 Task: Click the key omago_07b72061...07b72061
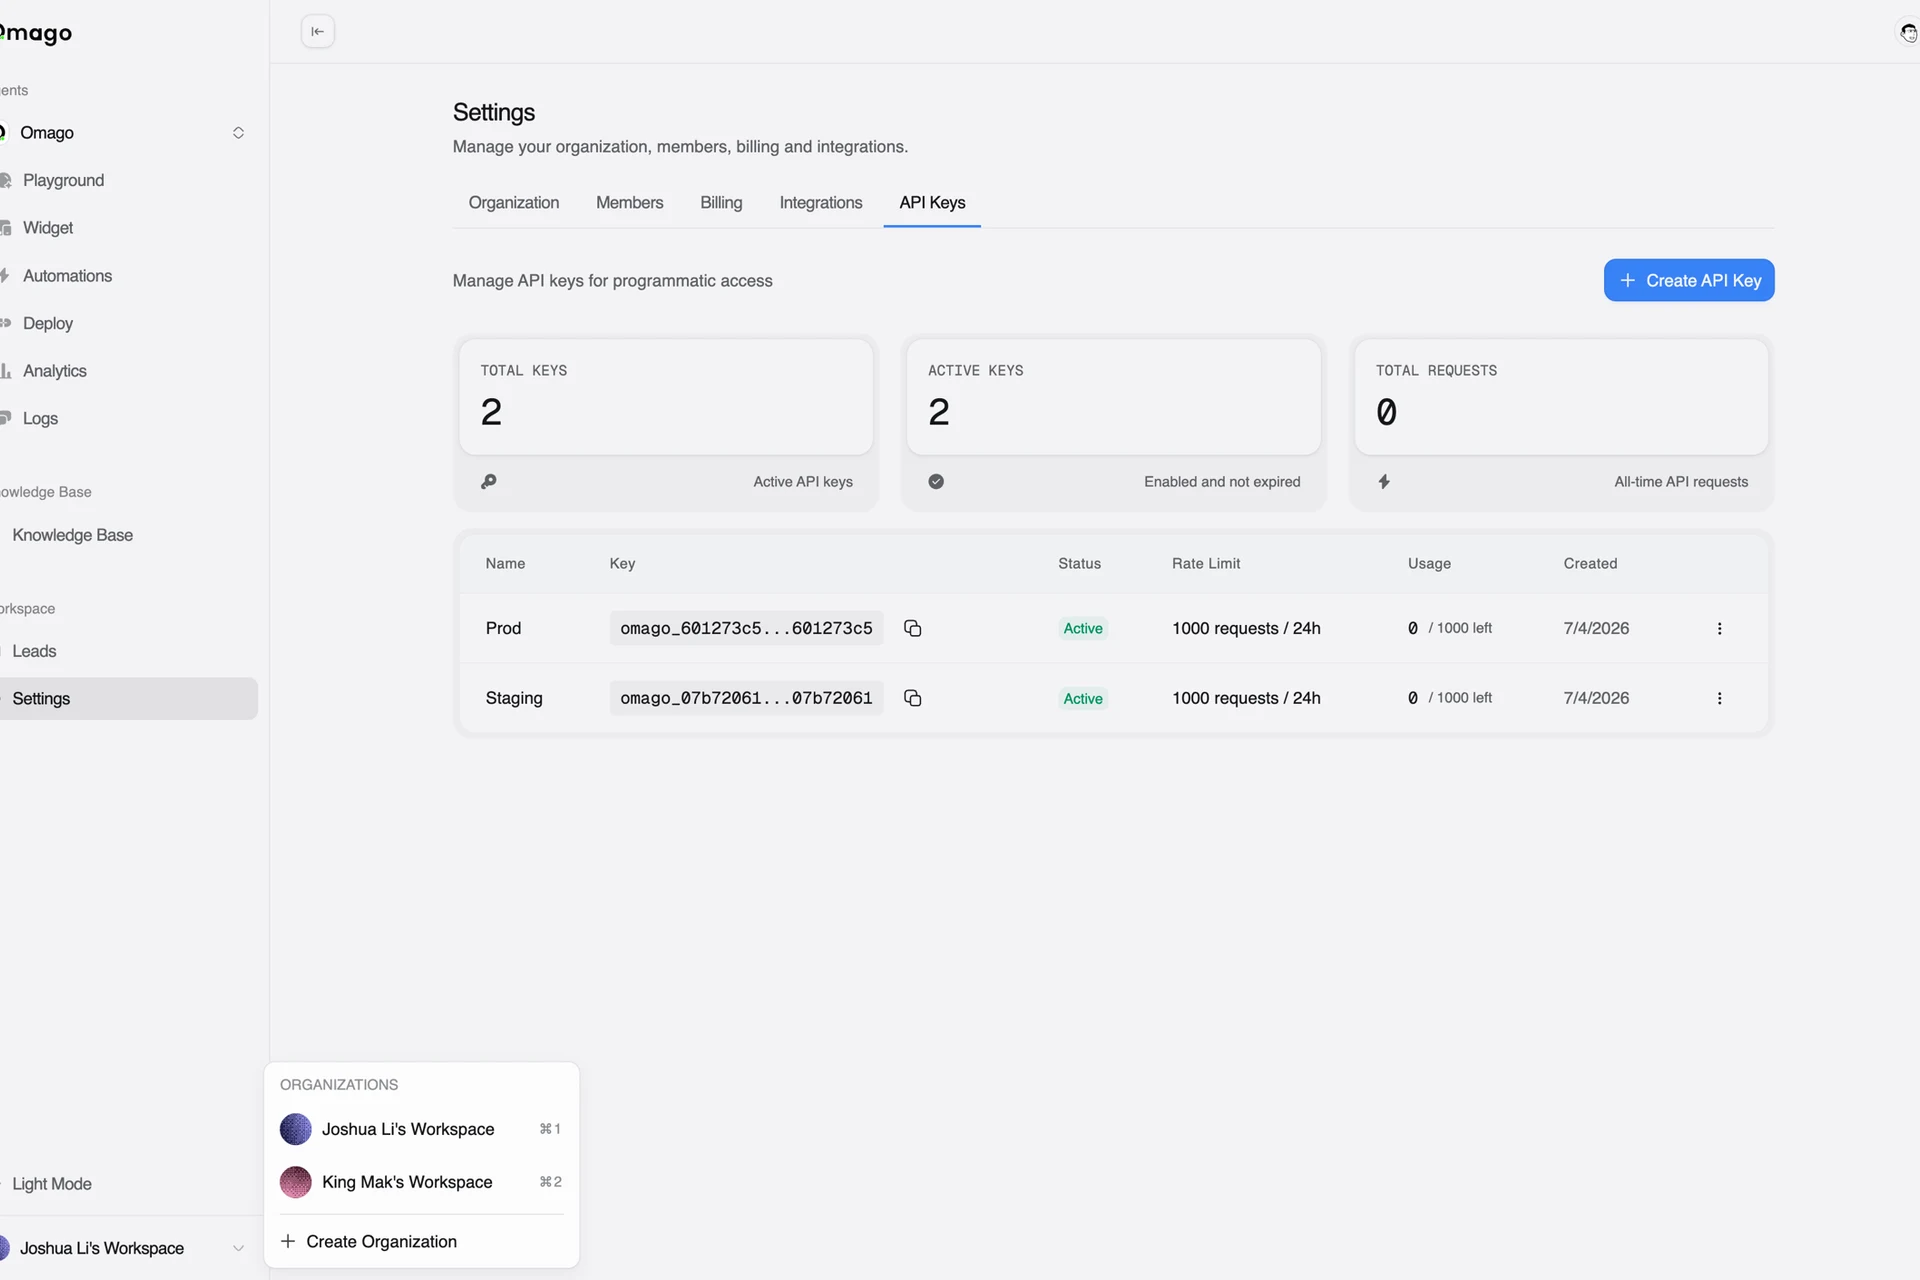point(746,698)
